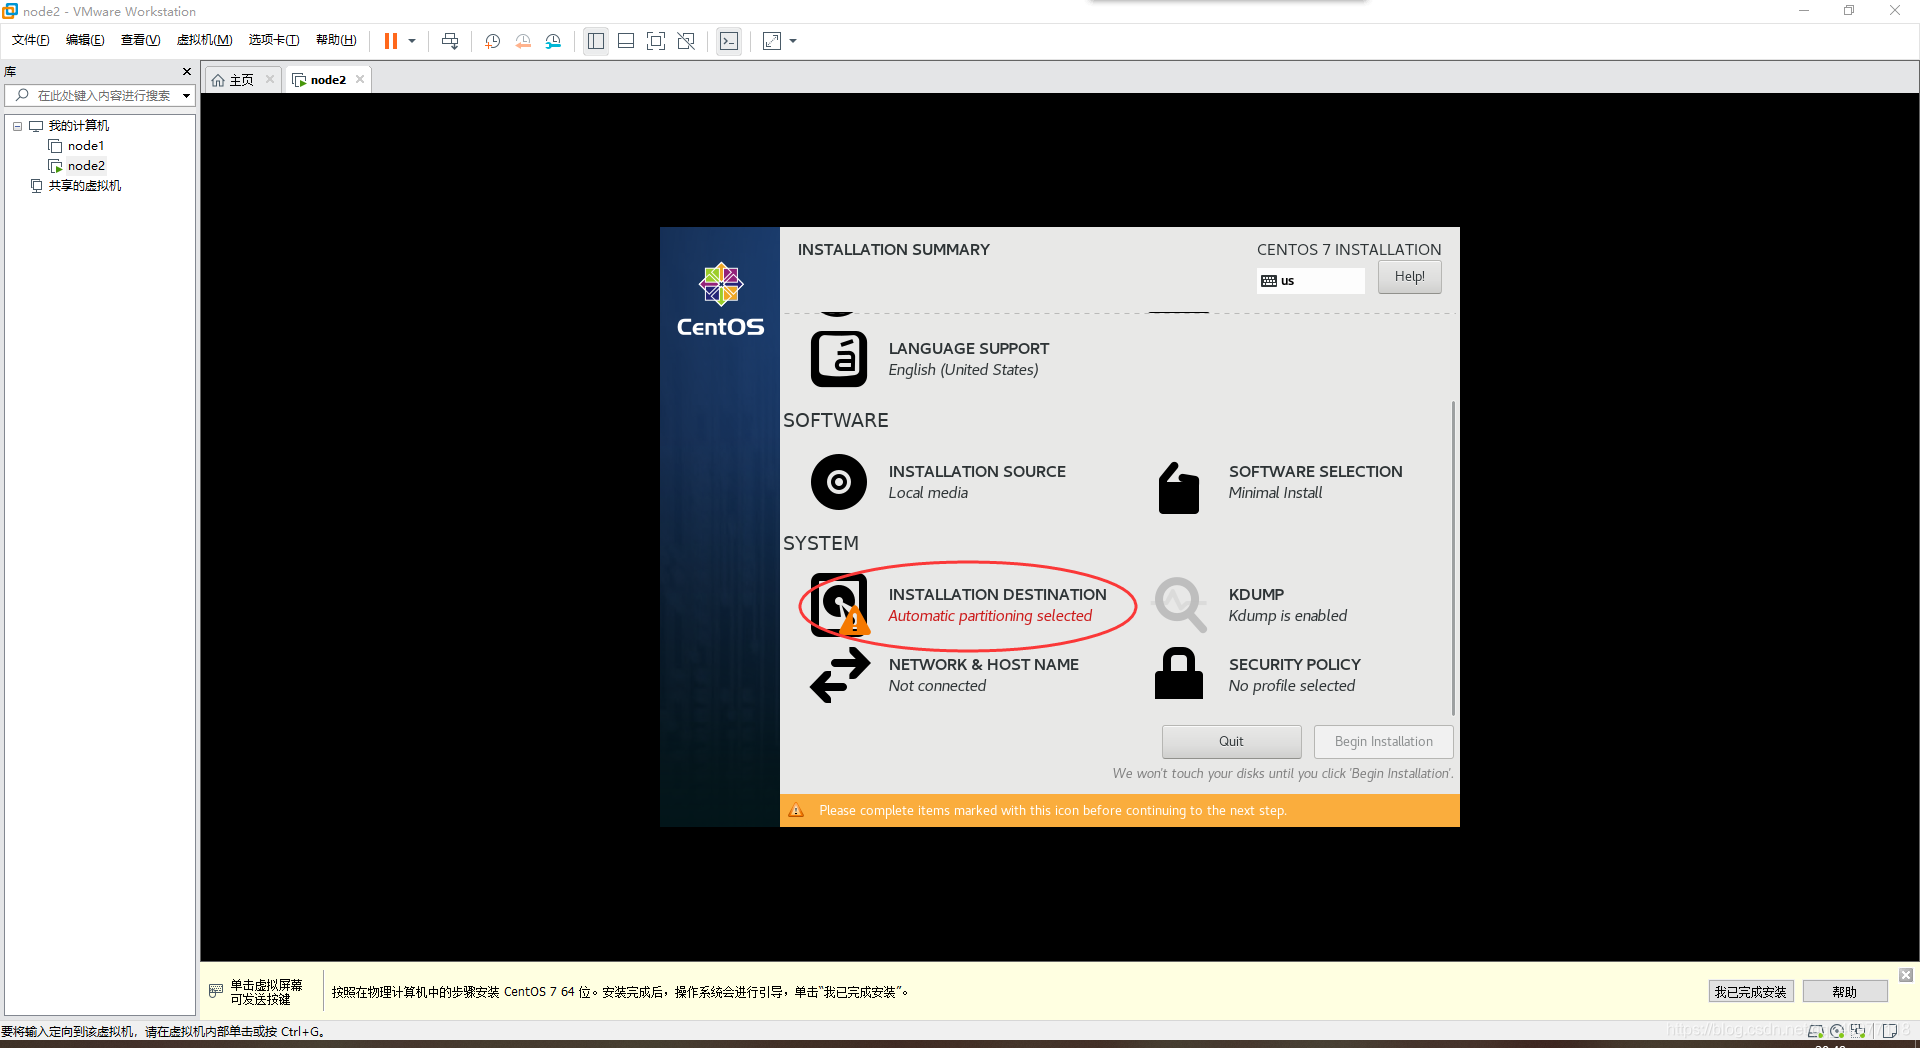Click the CD/DVD device status icon
This screenshot has height=1048, width=1920.
(1837, 1031)
